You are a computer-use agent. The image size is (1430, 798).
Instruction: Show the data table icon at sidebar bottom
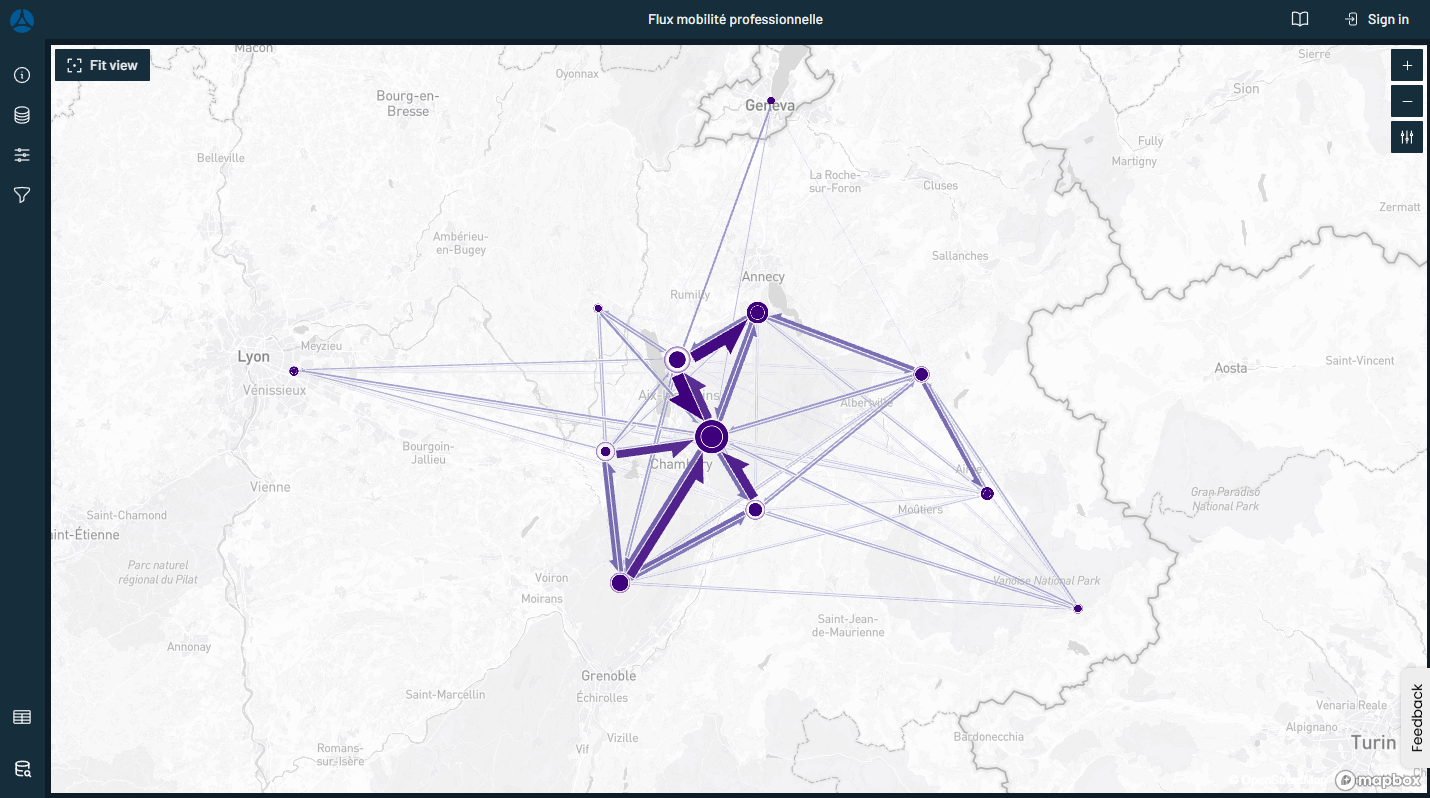coord(22,717)
